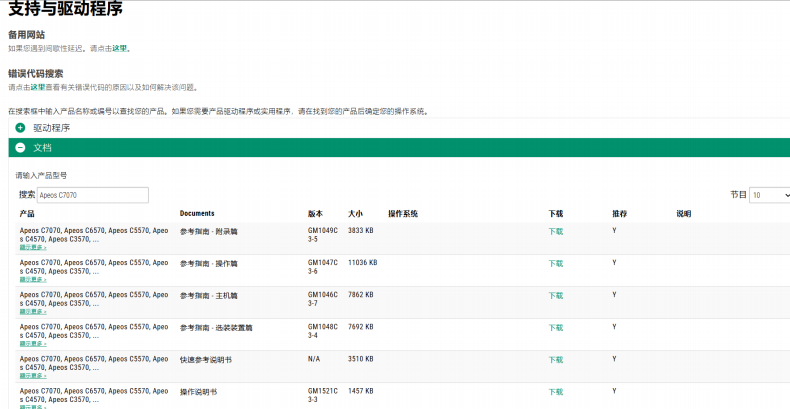Click size 11036 KB
Screen dimensions: 790x409
tap(363, 262)
